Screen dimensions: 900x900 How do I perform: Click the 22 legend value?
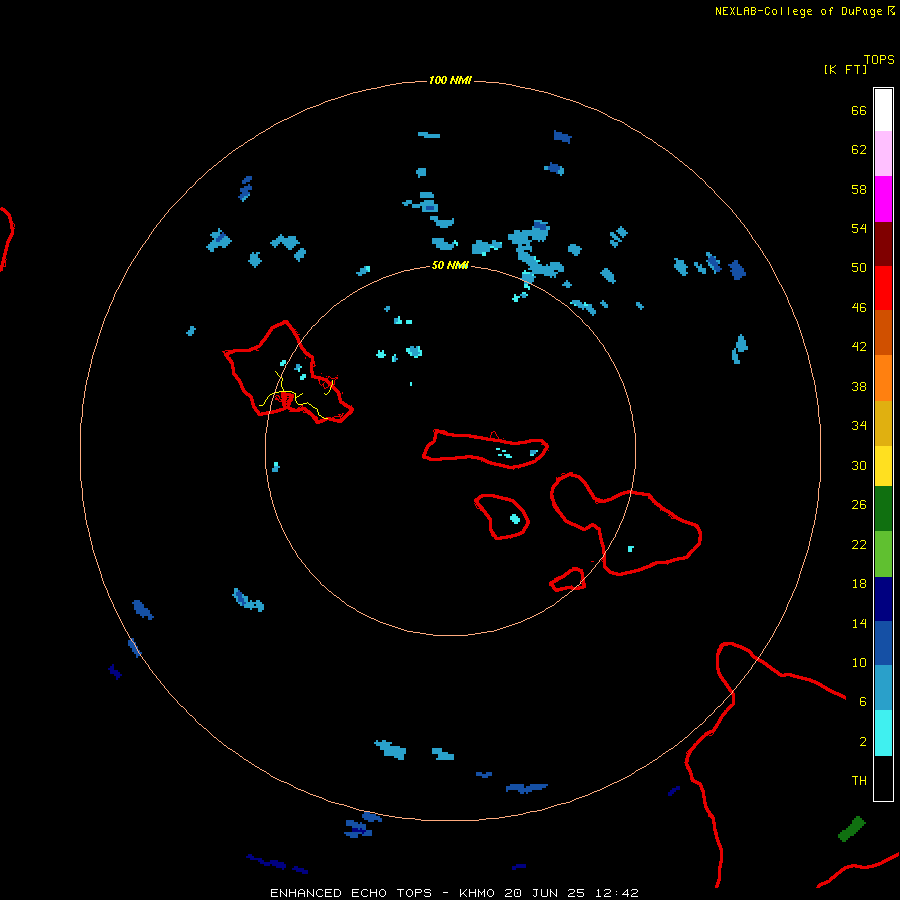pos(859,545)
